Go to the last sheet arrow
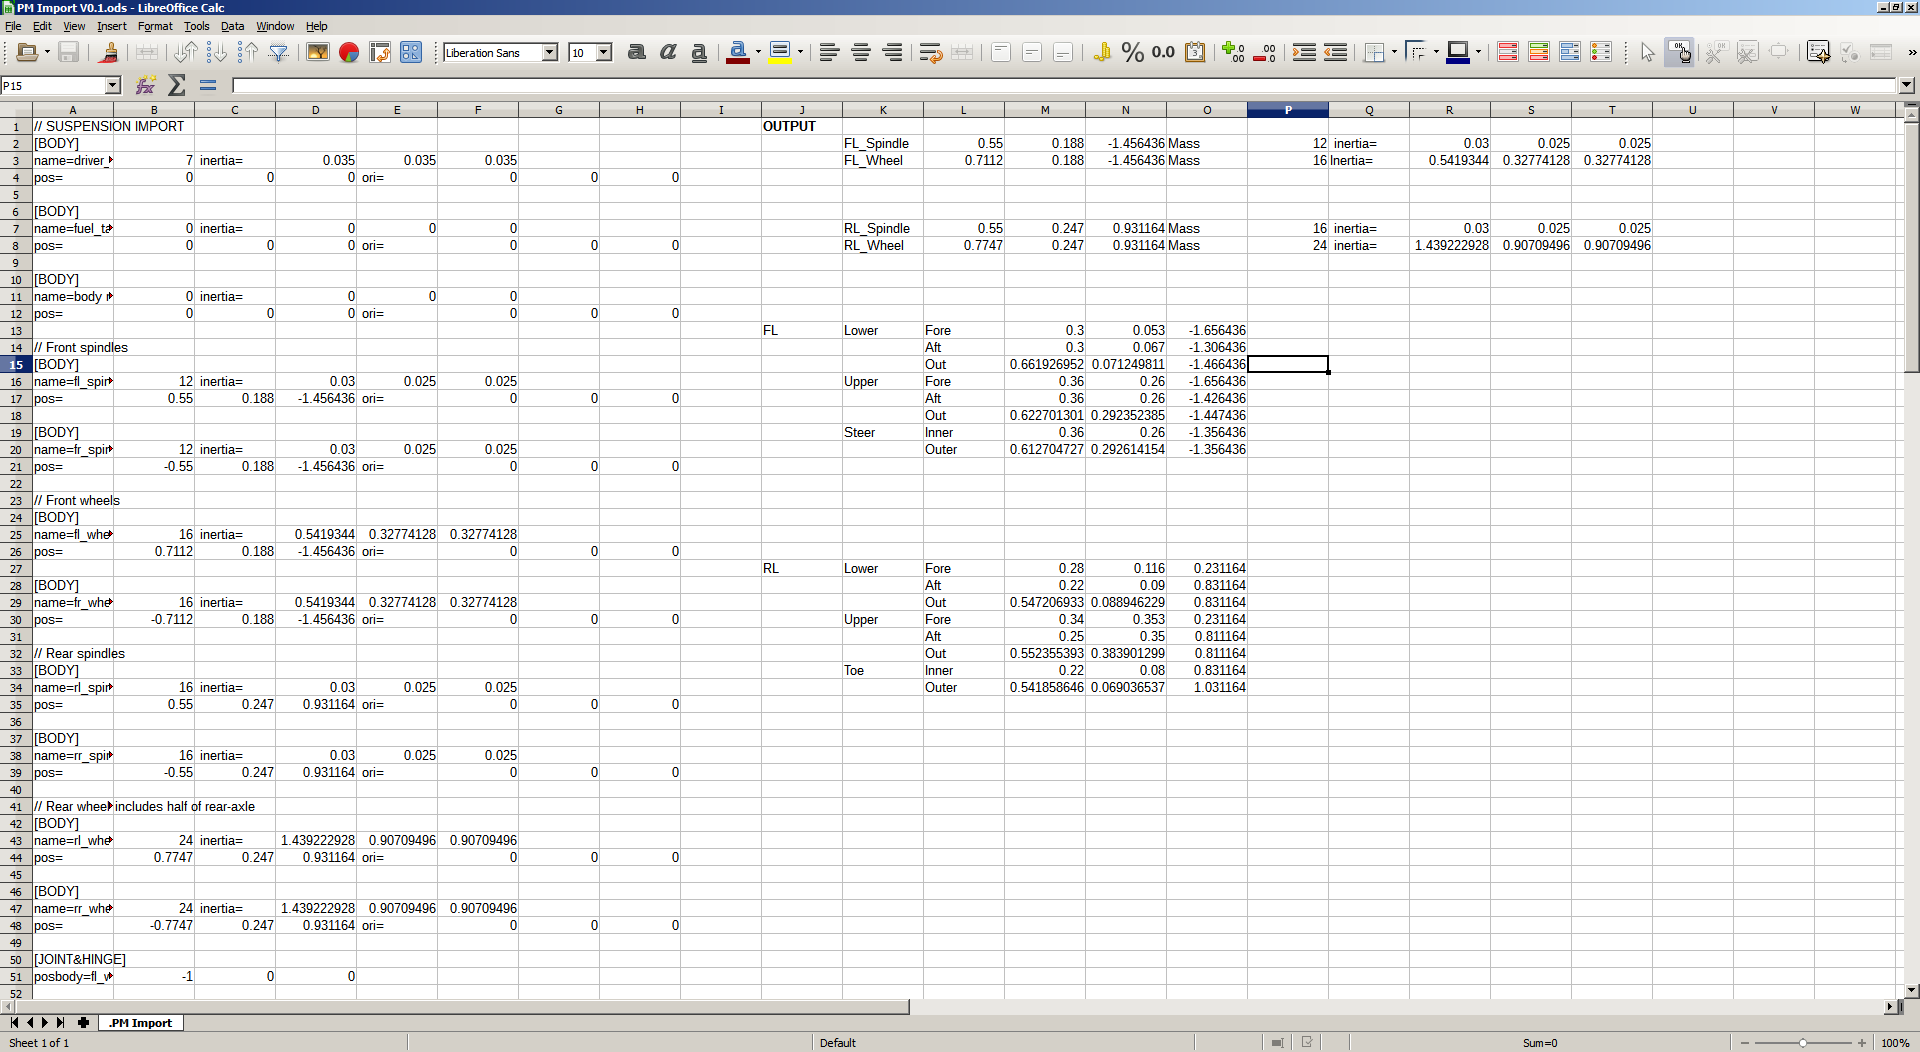This screenshot has width=1920, height=1052. click(x=61, y=1023)
